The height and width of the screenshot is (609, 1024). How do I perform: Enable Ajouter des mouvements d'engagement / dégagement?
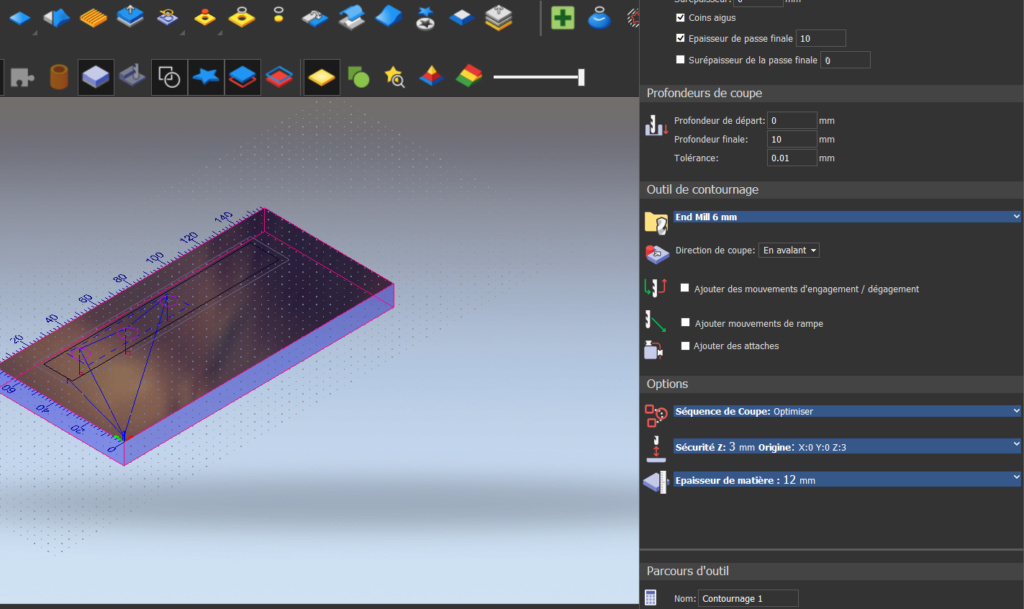684,288
